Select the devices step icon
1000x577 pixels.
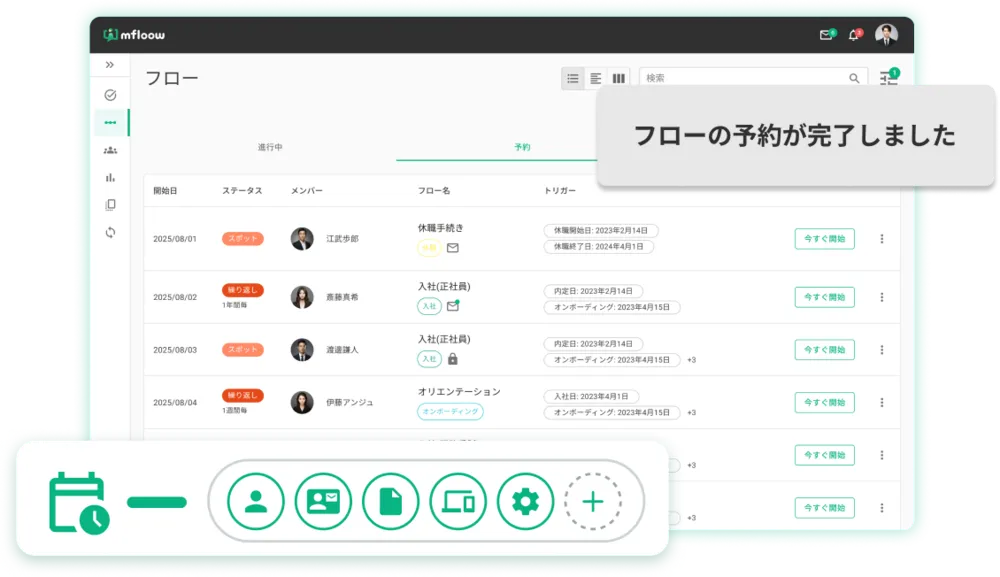[458, 502]
